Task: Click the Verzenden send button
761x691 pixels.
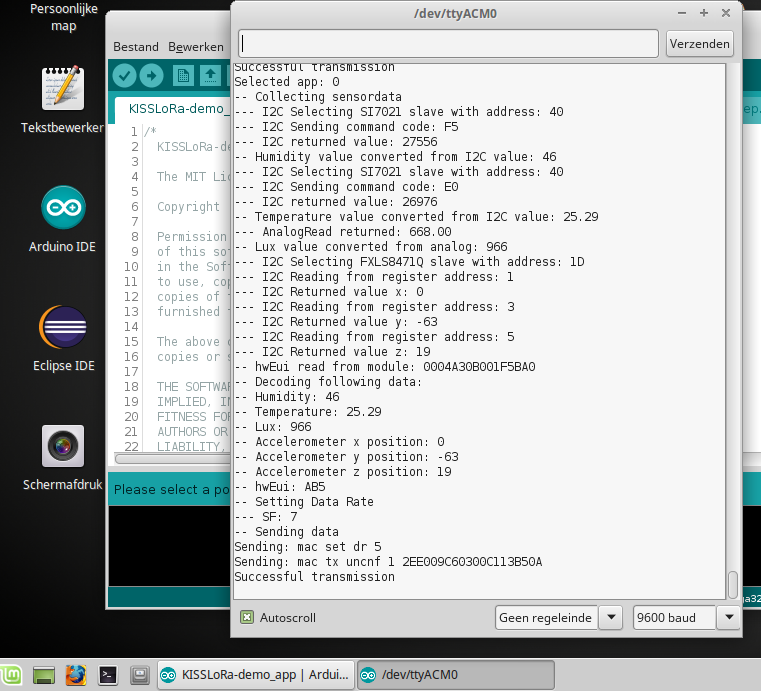Action: (699, 44)
